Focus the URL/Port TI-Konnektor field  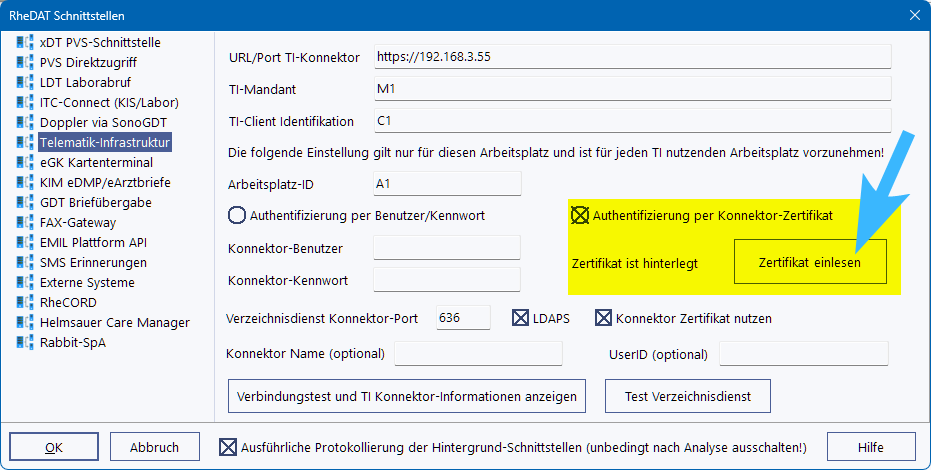pos(629,57)
